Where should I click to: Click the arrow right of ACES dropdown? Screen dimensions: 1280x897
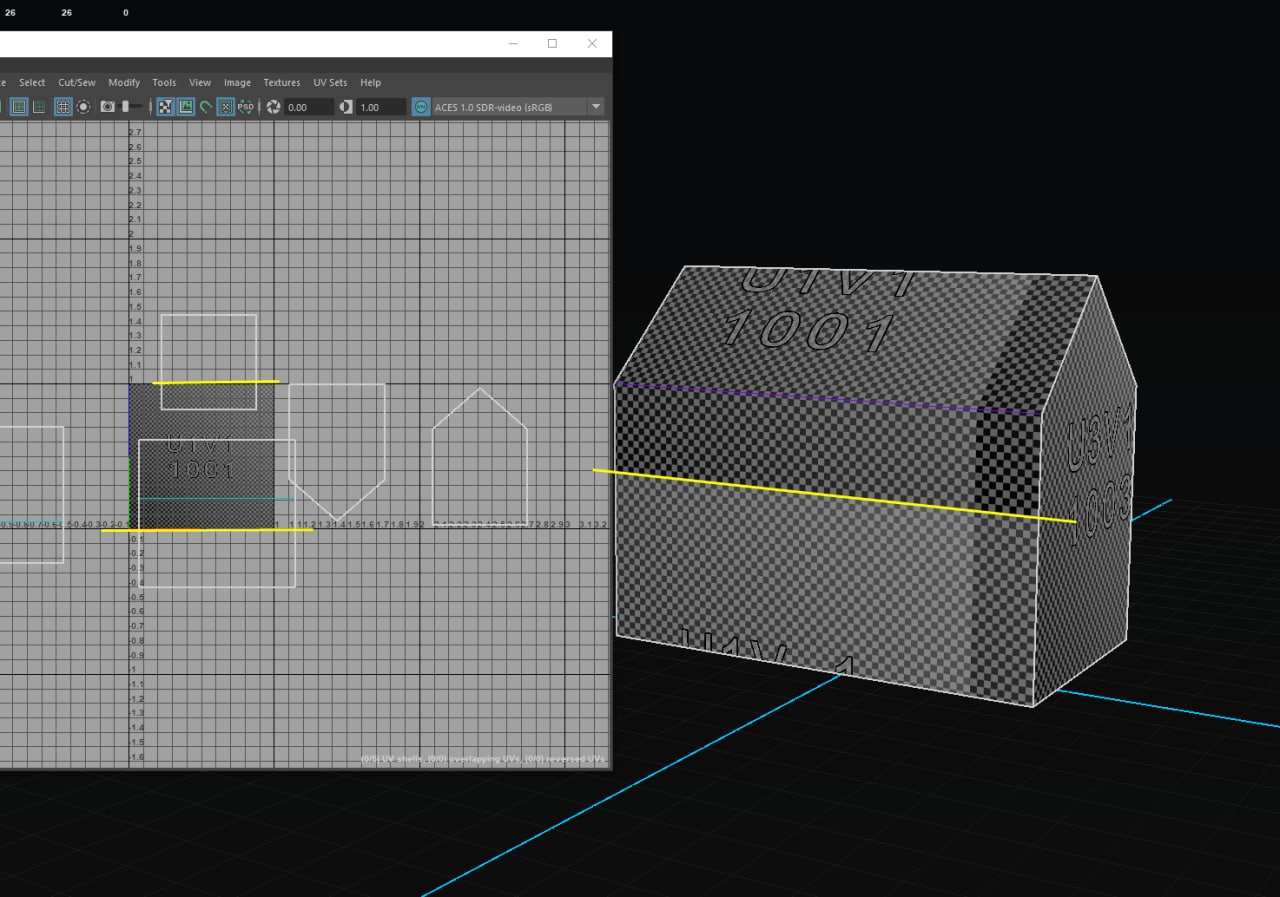[x=597, y=107]
